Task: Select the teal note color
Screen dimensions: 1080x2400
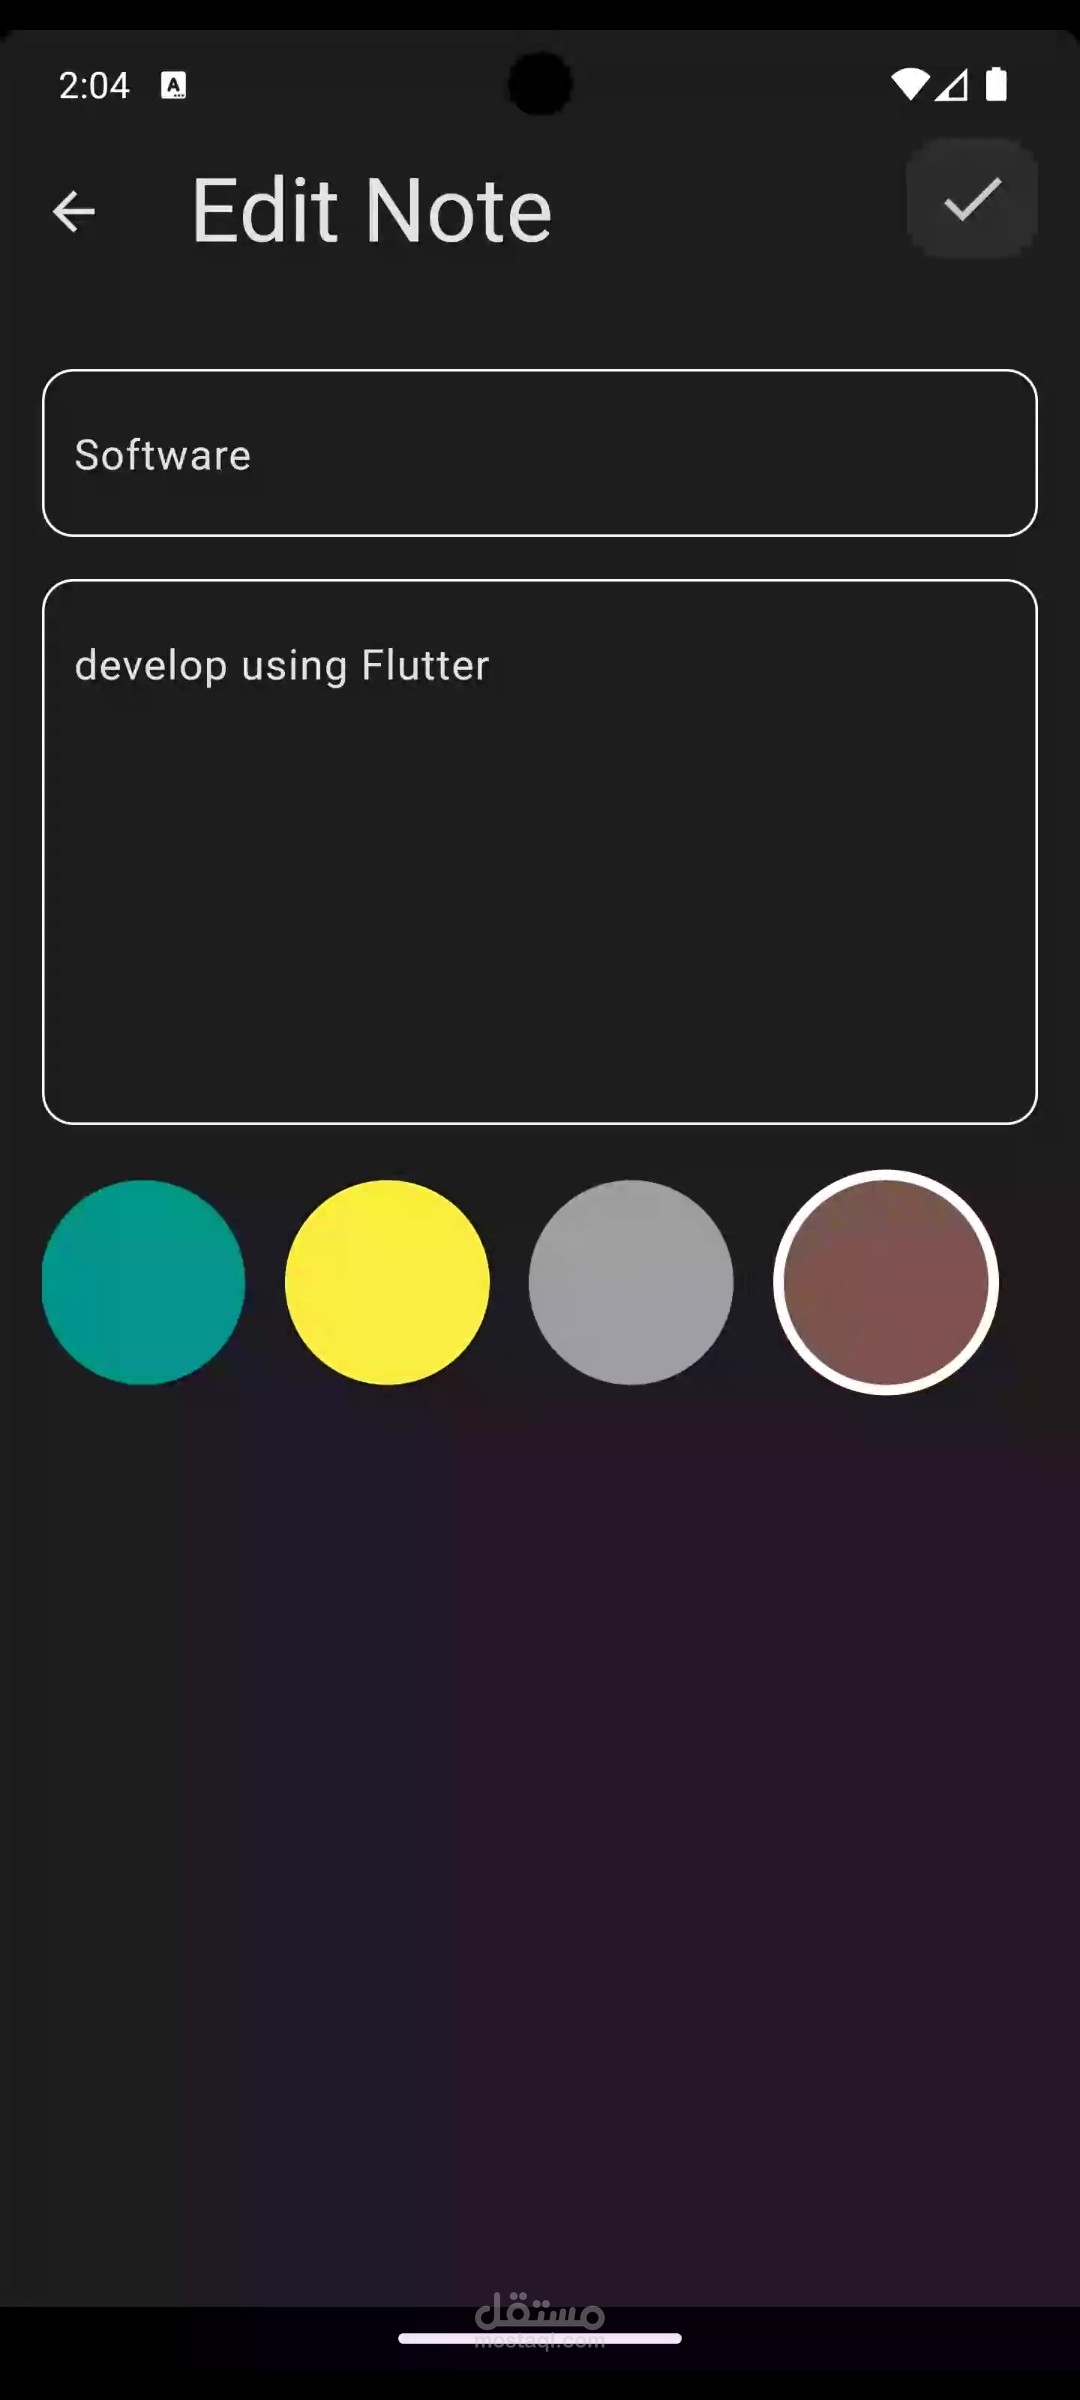Action: pos(143,1282)
